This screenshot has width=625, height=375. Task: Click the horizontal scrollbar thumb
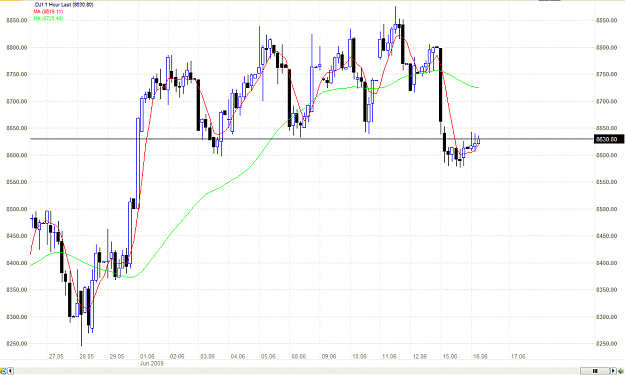click(x=595, y=371)
